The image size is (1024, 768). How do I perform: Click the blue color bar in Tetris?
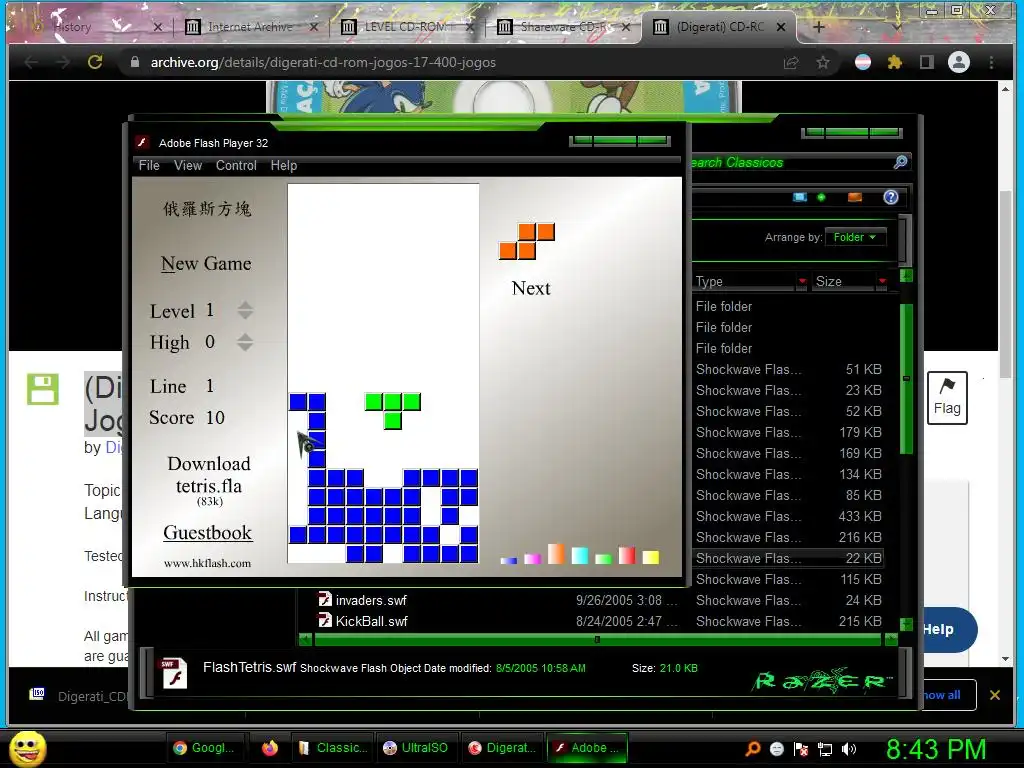[x=509, y=560]
